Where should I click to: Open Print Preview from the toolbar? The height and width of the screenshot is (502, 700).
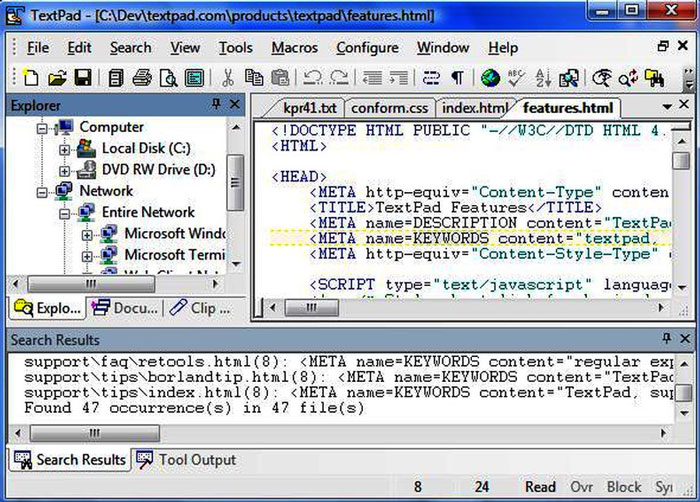168,78
